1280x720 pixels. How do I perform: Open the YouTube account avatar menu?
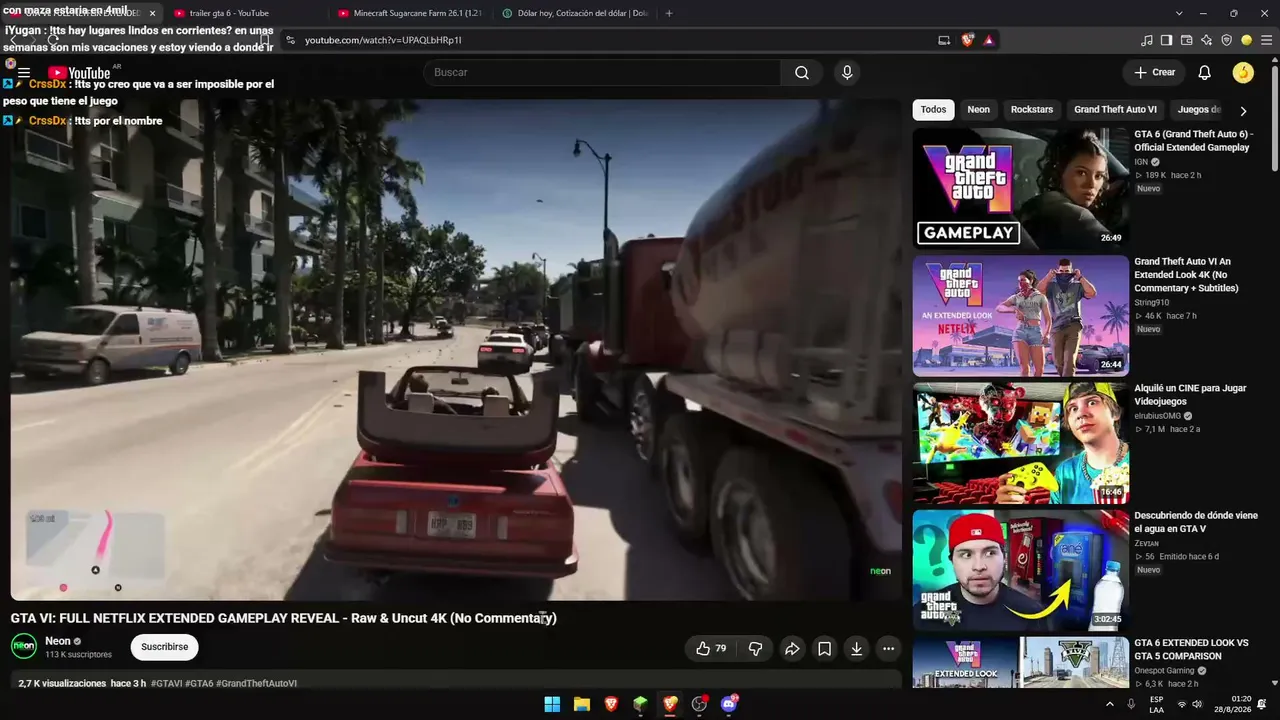coord(1243,73)
